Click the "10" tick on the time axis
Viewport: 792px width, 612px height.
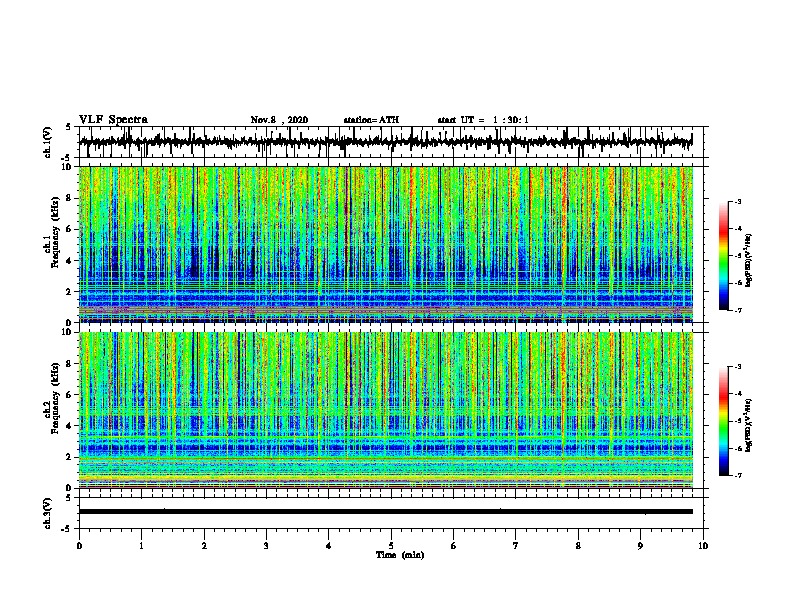tap(703, 546)
